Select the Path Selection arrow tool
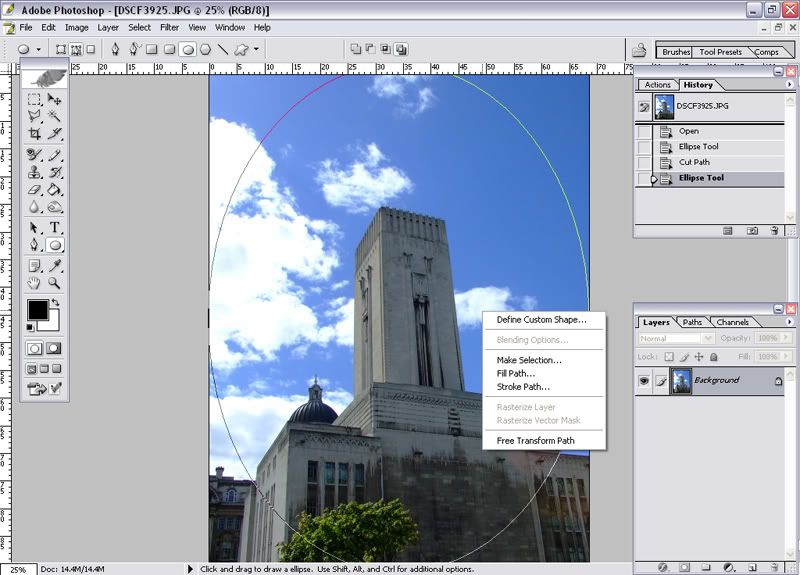The image size is (800, 575). point(34,228)
